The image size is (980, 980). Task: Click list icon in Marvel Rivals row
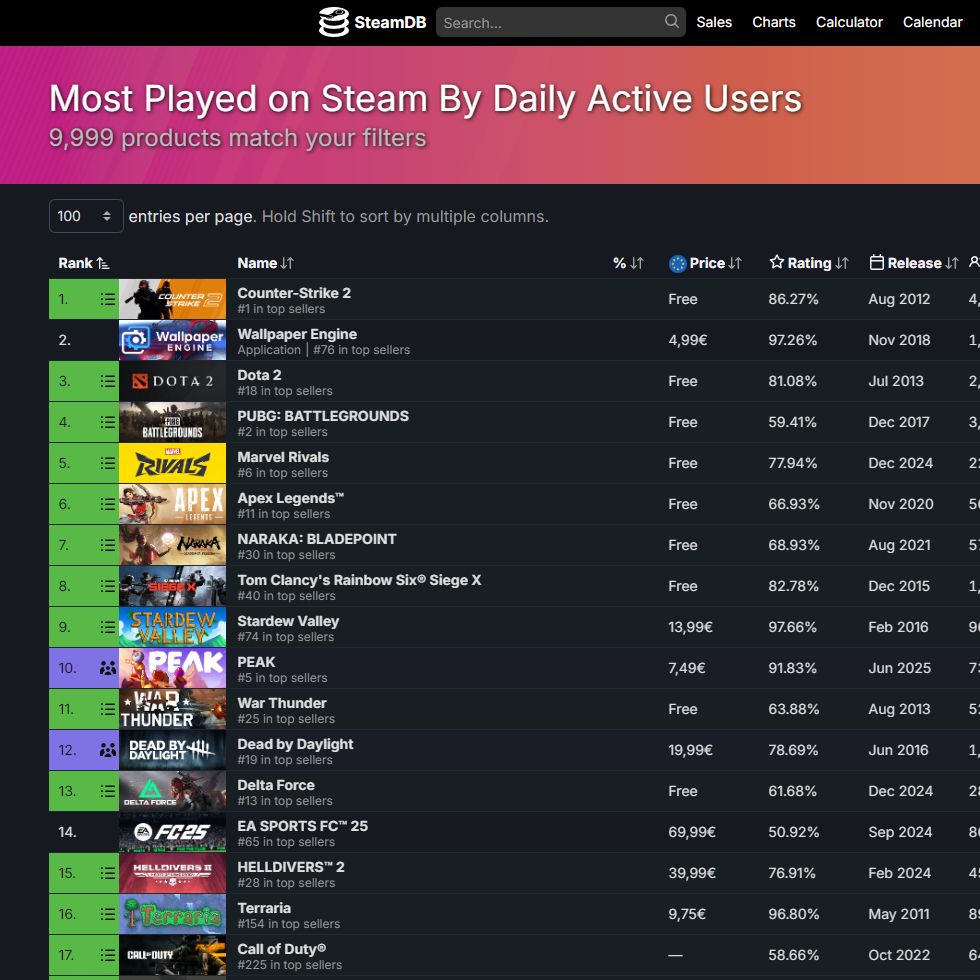(108, 463)
